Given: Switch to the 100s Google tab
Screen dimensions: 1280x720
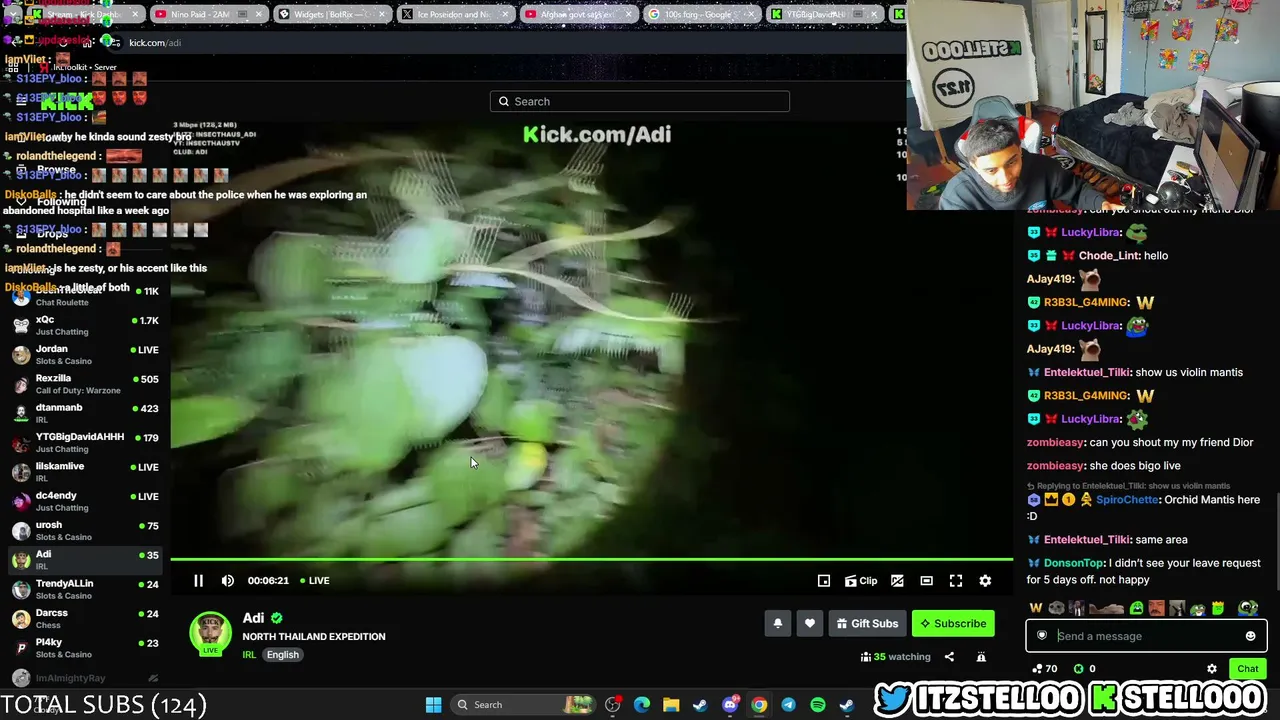Looking at the screenshot, I should 700,14.
